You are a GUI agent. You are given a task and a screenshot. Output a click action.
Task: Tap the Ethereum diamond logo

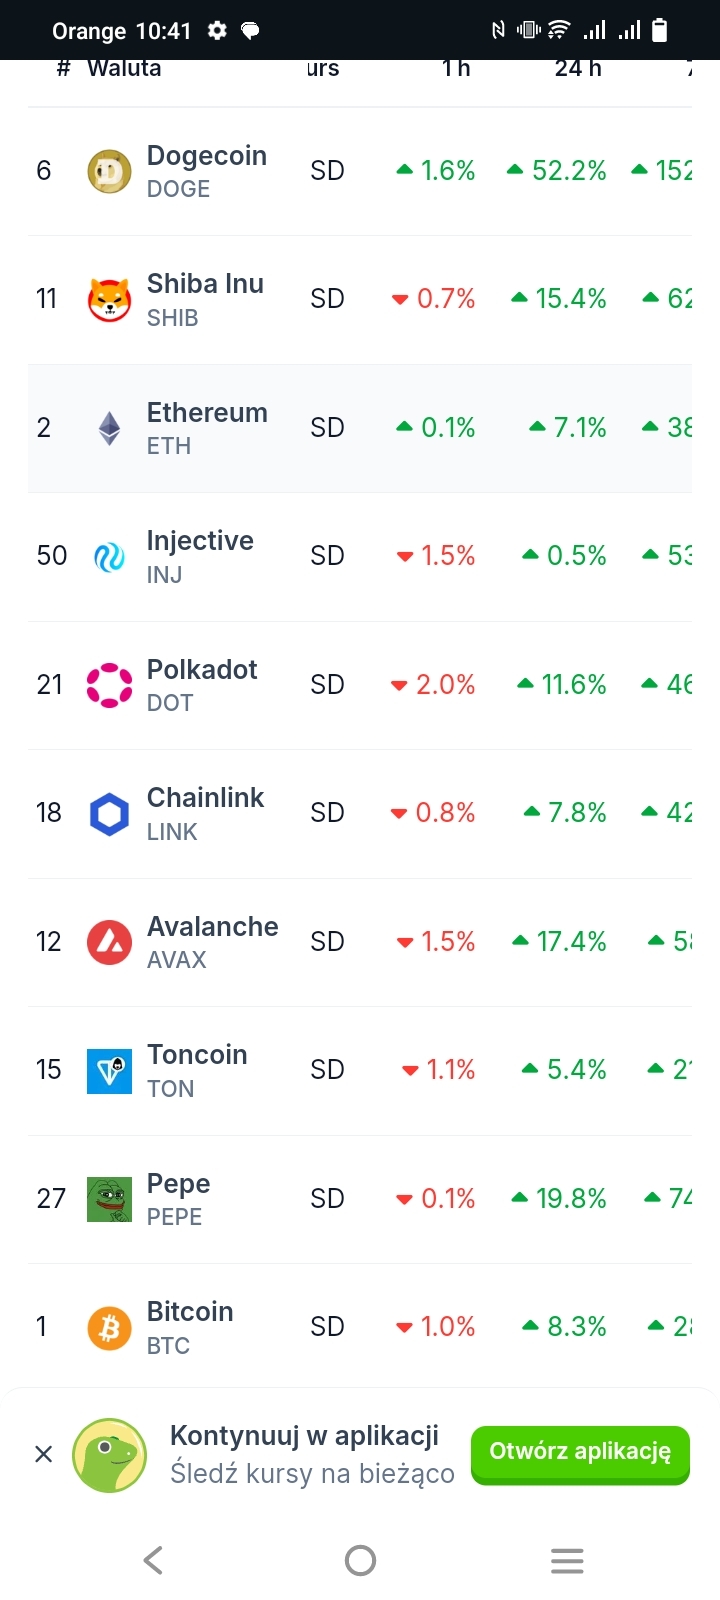[x=109, y=428]
